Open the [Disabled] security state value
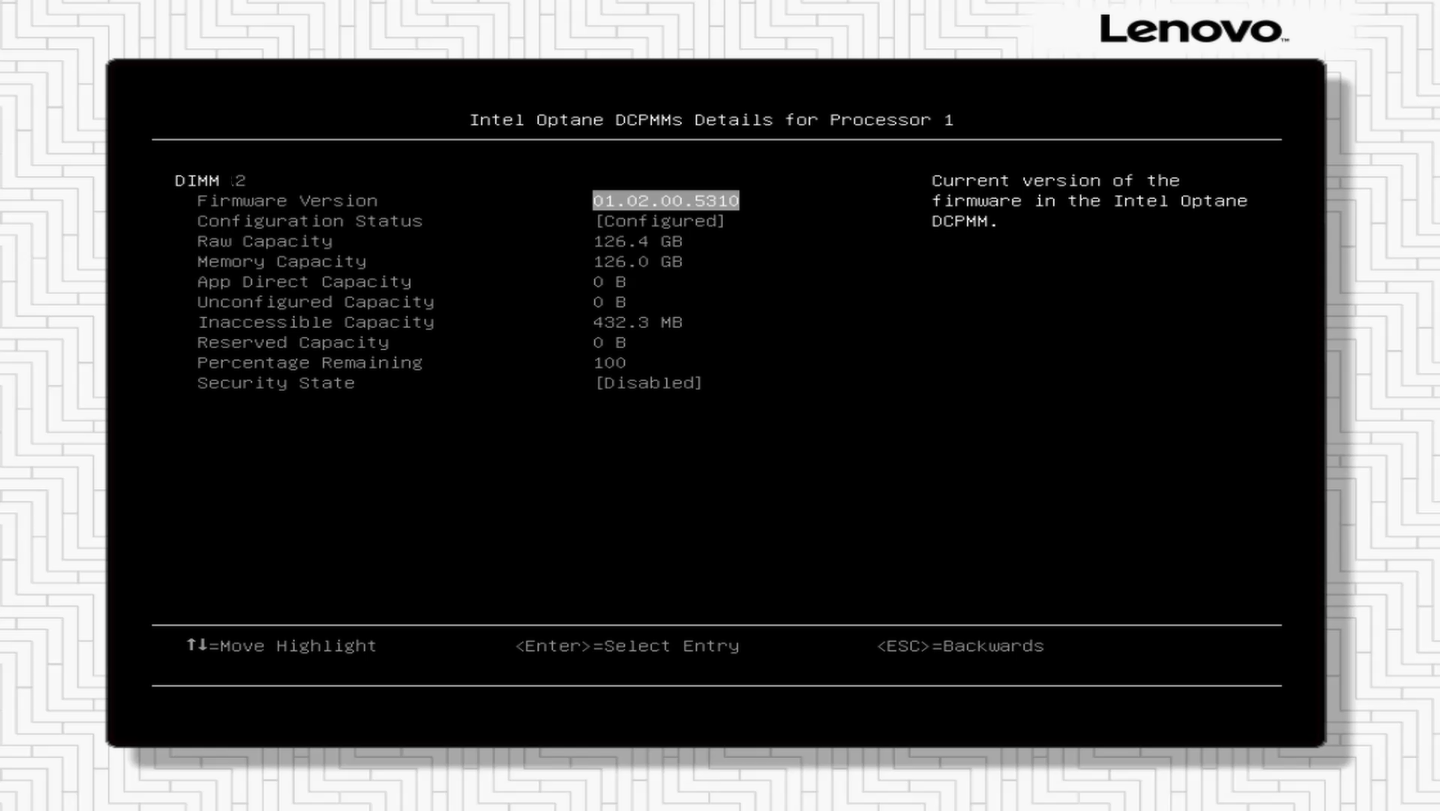The height and width of the screenshot is (811, 1440). pos(649,383)
